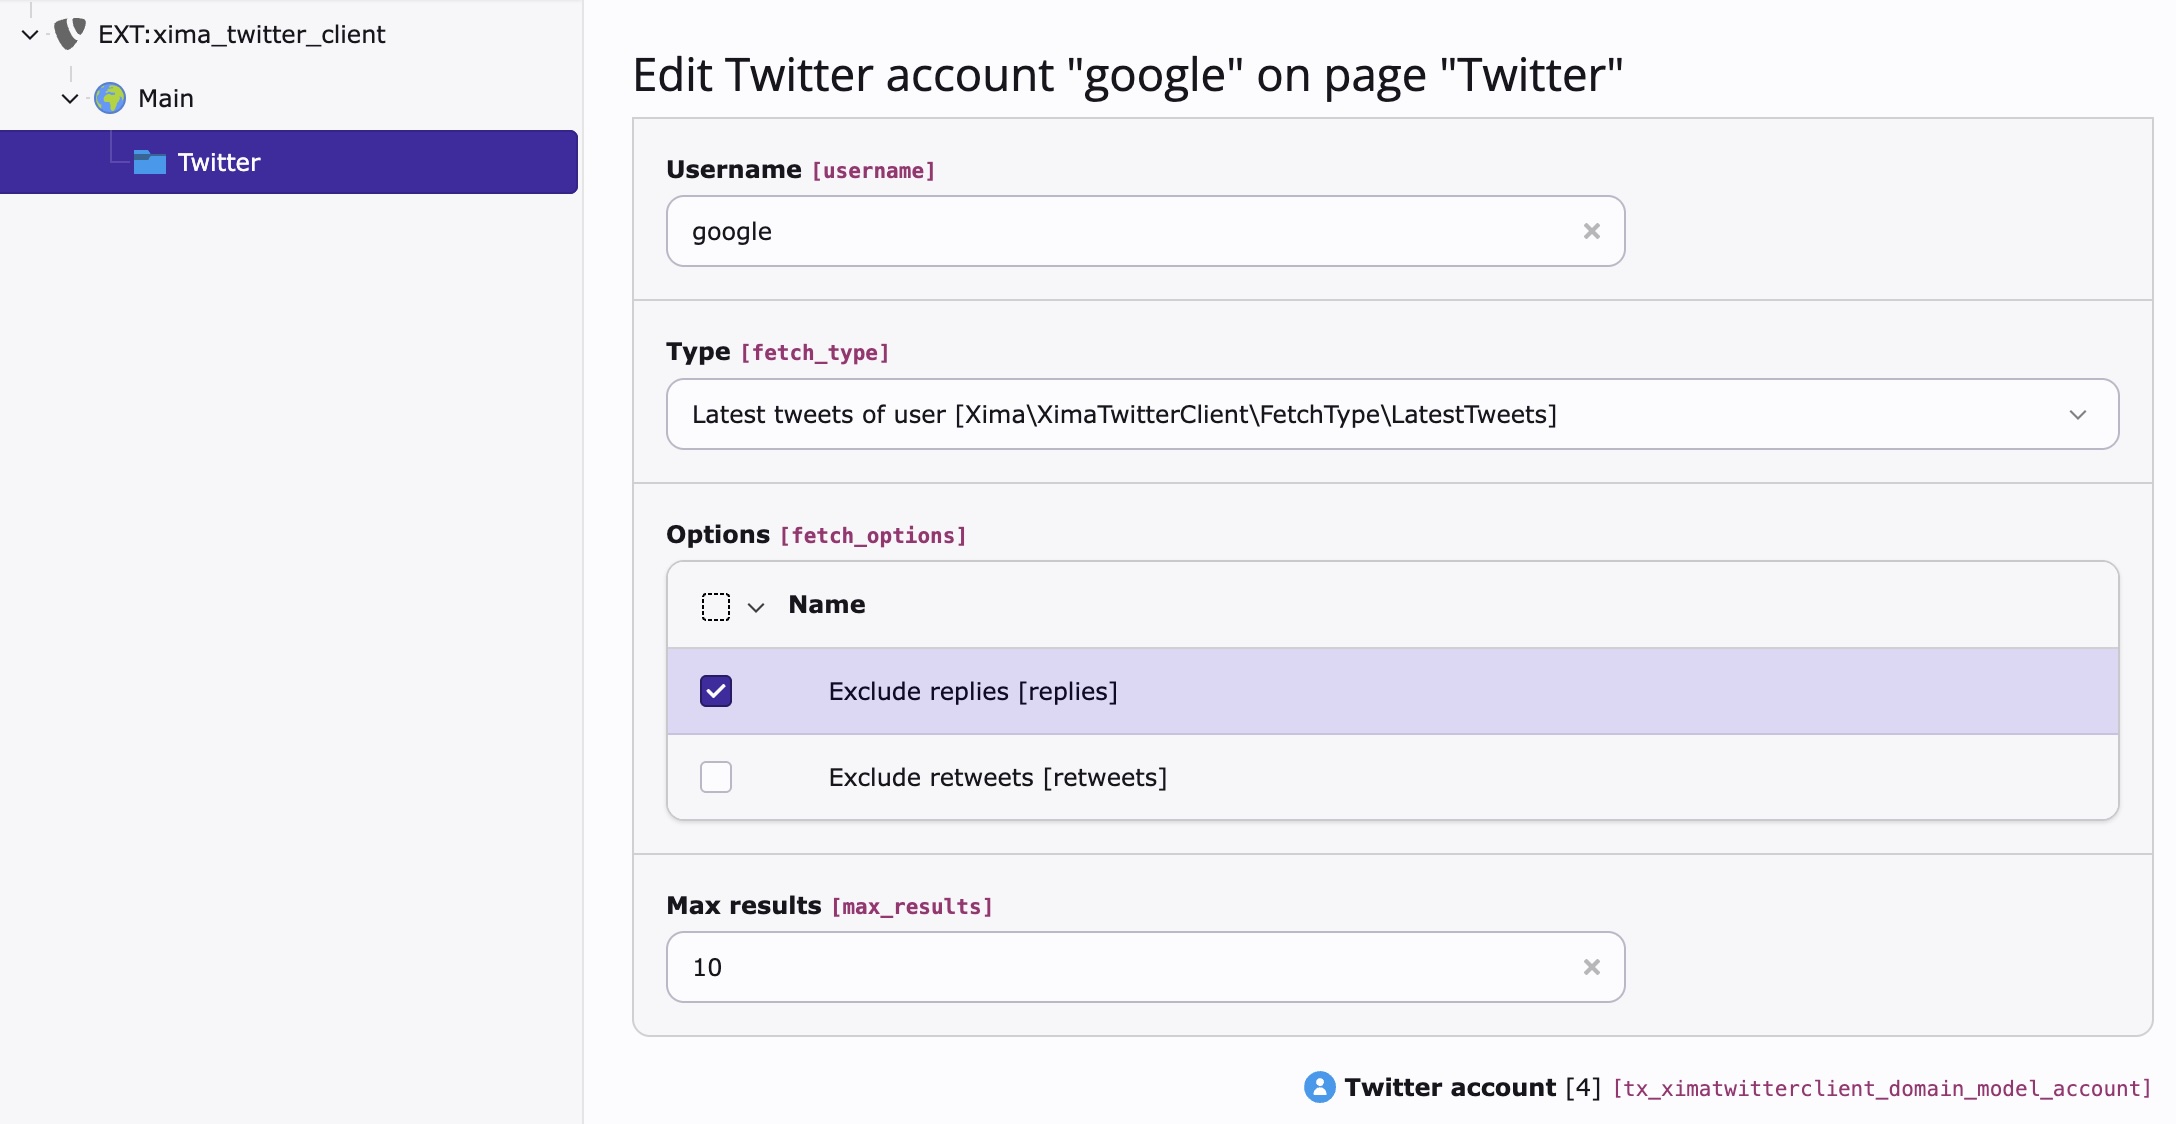2176x1124 pixels.
Task: Clear the Username field using the X icon
Action: click(1591, 231)
